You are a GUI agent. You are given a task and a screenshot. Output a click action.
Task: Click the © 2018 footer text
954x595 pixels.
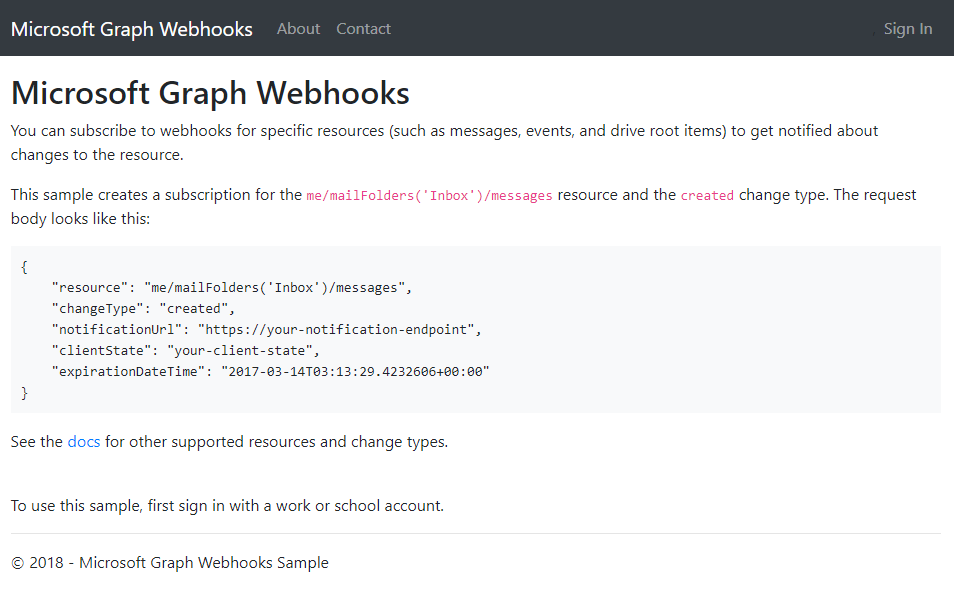click(x=170, y=563)
